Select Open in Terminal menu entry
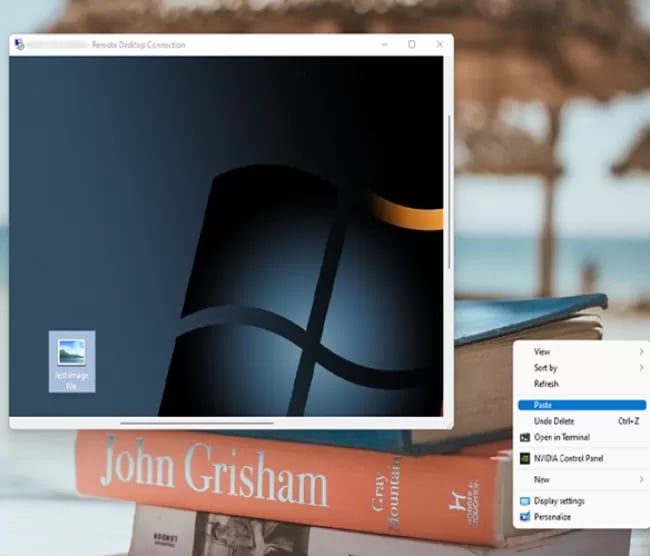Viewport: 650px width, 556px height. click(582, 437)
